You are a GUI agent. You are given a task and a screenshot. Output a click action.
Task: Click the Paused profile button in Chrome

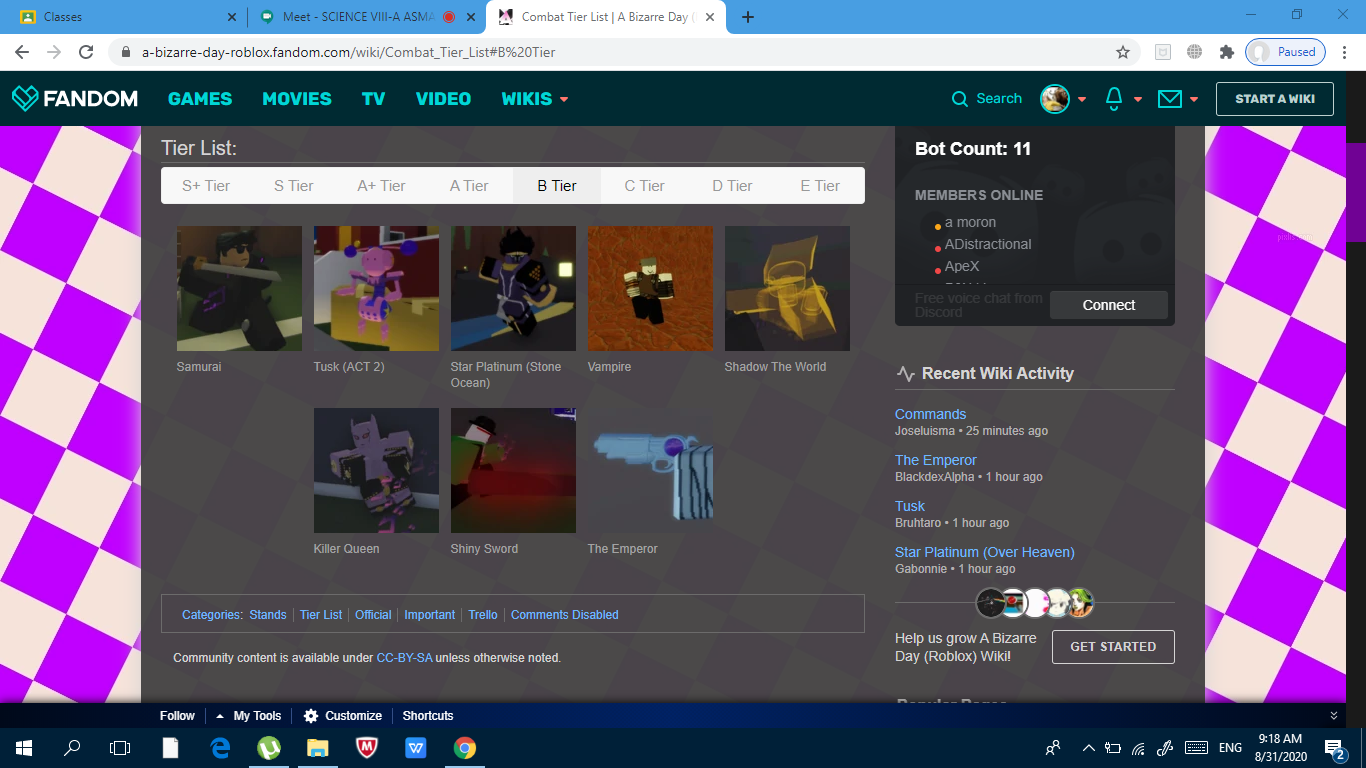(x=1285, y=52)
